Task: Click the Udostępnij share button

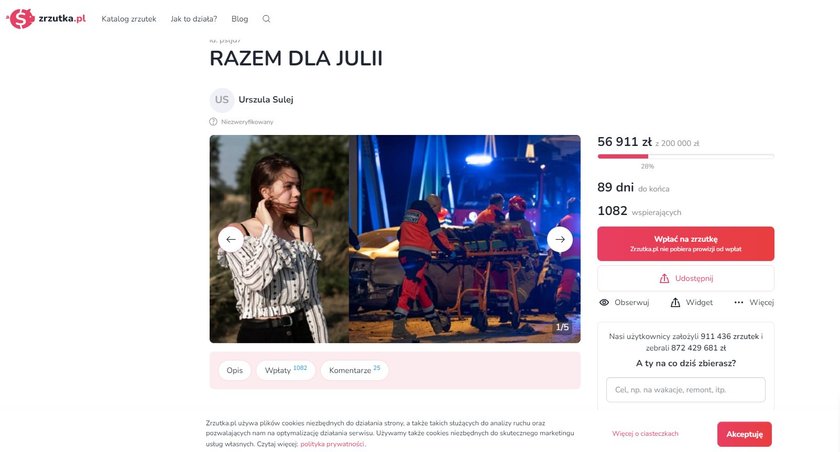Action: (686, 278)
